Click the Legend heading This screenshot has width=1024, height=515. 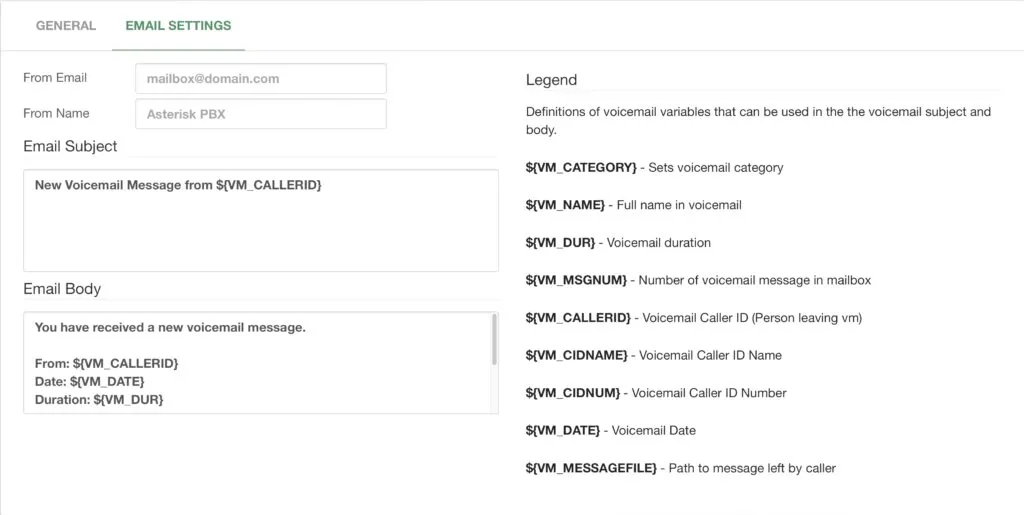pyautogui.click(x=551, y=80)
